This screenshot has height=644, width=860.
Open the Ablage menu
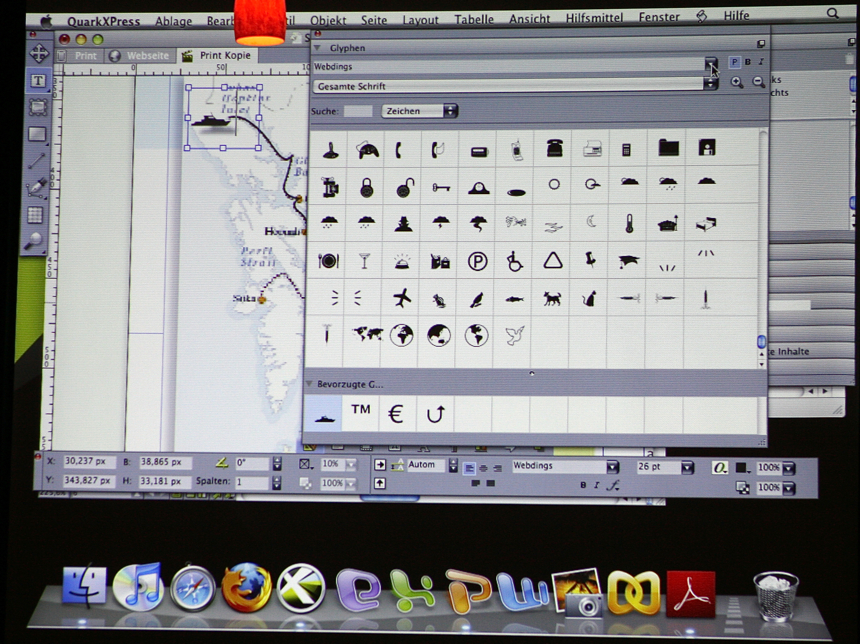(x=173, y=20)
